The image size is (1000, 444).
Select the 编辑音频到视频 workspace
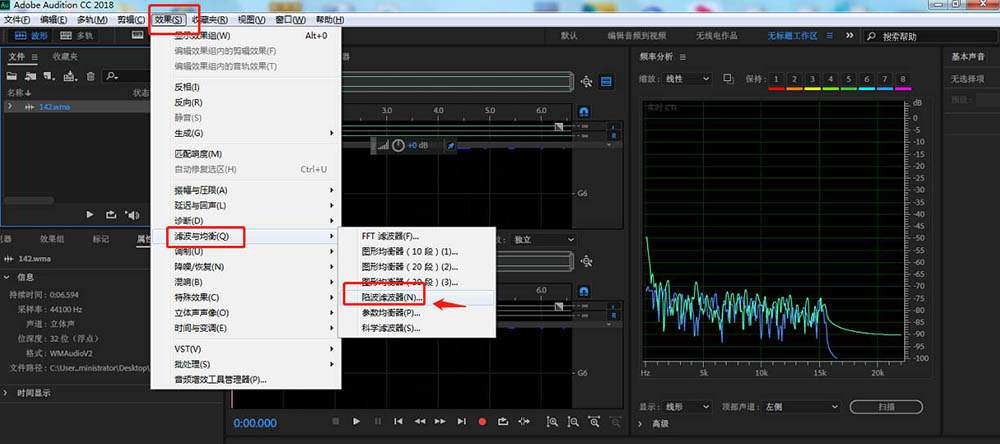pyautogui.click(x=636, y=36)
